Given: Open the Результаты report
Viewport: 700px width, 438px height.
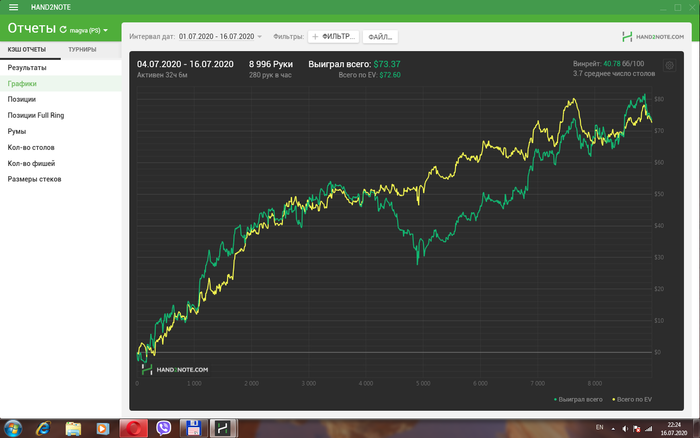Looking at the screenshot, I should click(61, 67).
